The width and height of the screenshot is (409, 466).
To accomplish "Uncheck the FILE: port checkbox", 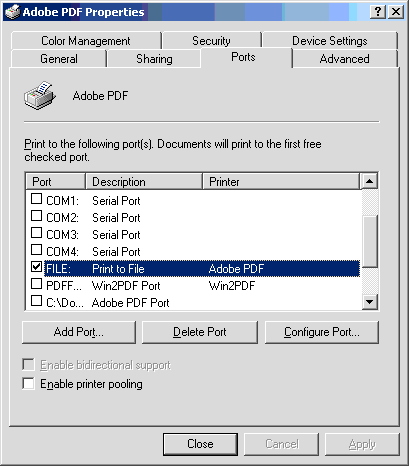I will [x=36, y=266].
